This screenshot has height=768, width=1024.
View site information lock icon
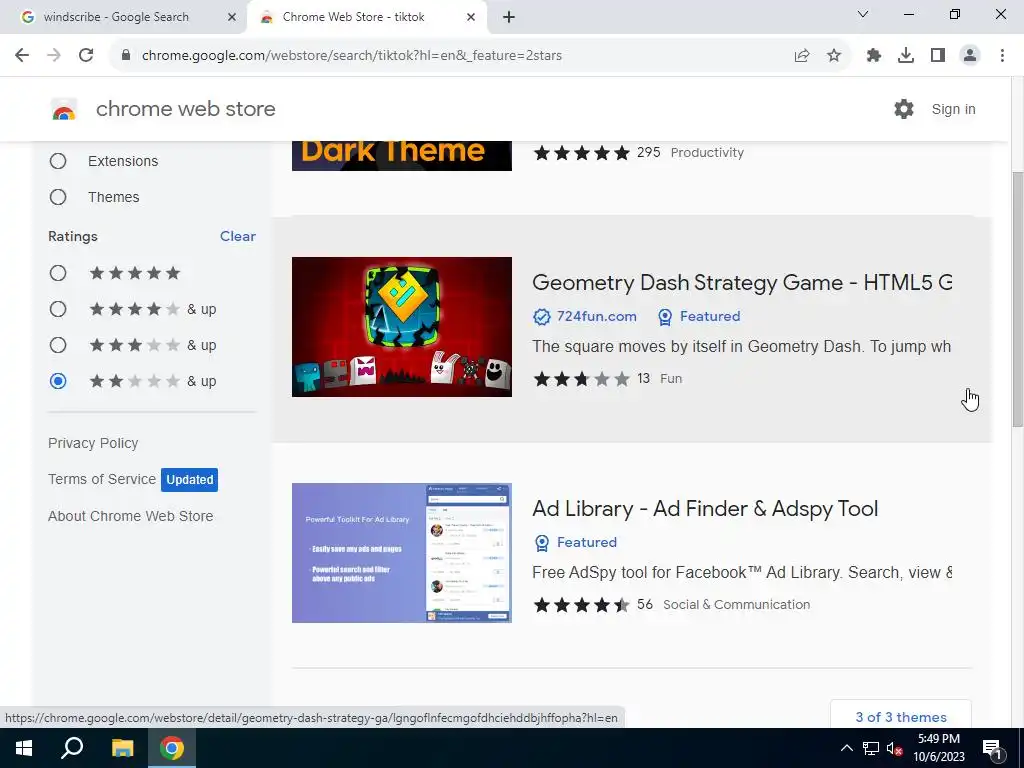point(126,56)
